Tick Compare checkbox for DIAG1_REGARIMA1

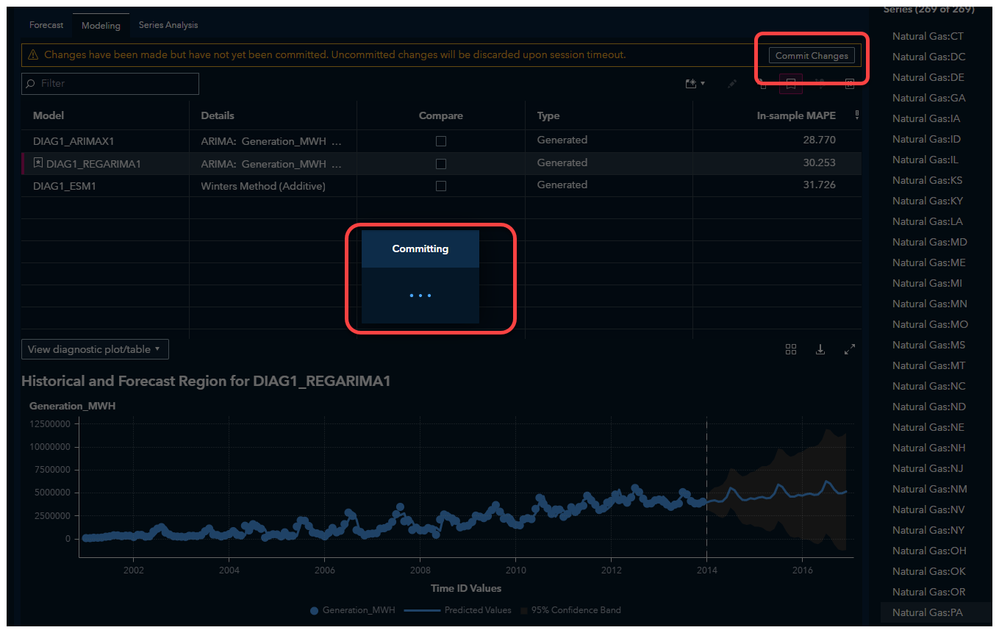pos(441,164)
